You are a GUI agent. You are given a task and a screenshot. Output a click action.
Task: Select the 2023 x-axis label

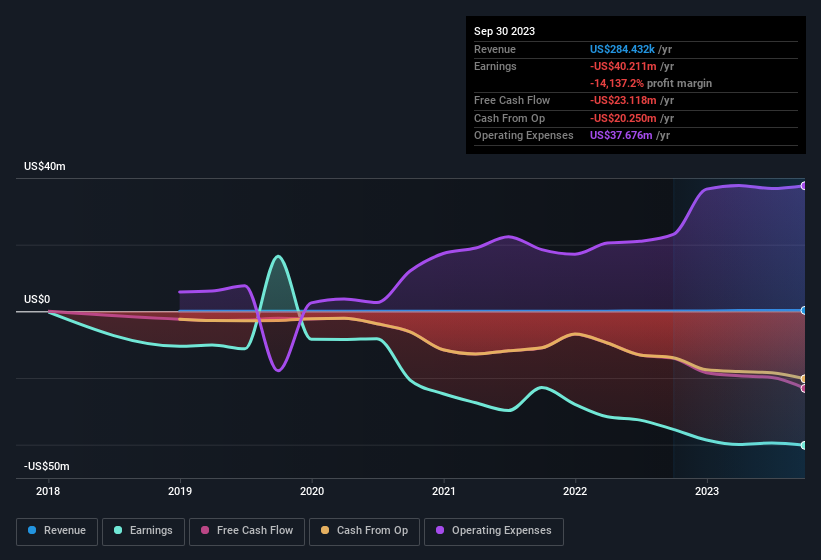[707, 491]
